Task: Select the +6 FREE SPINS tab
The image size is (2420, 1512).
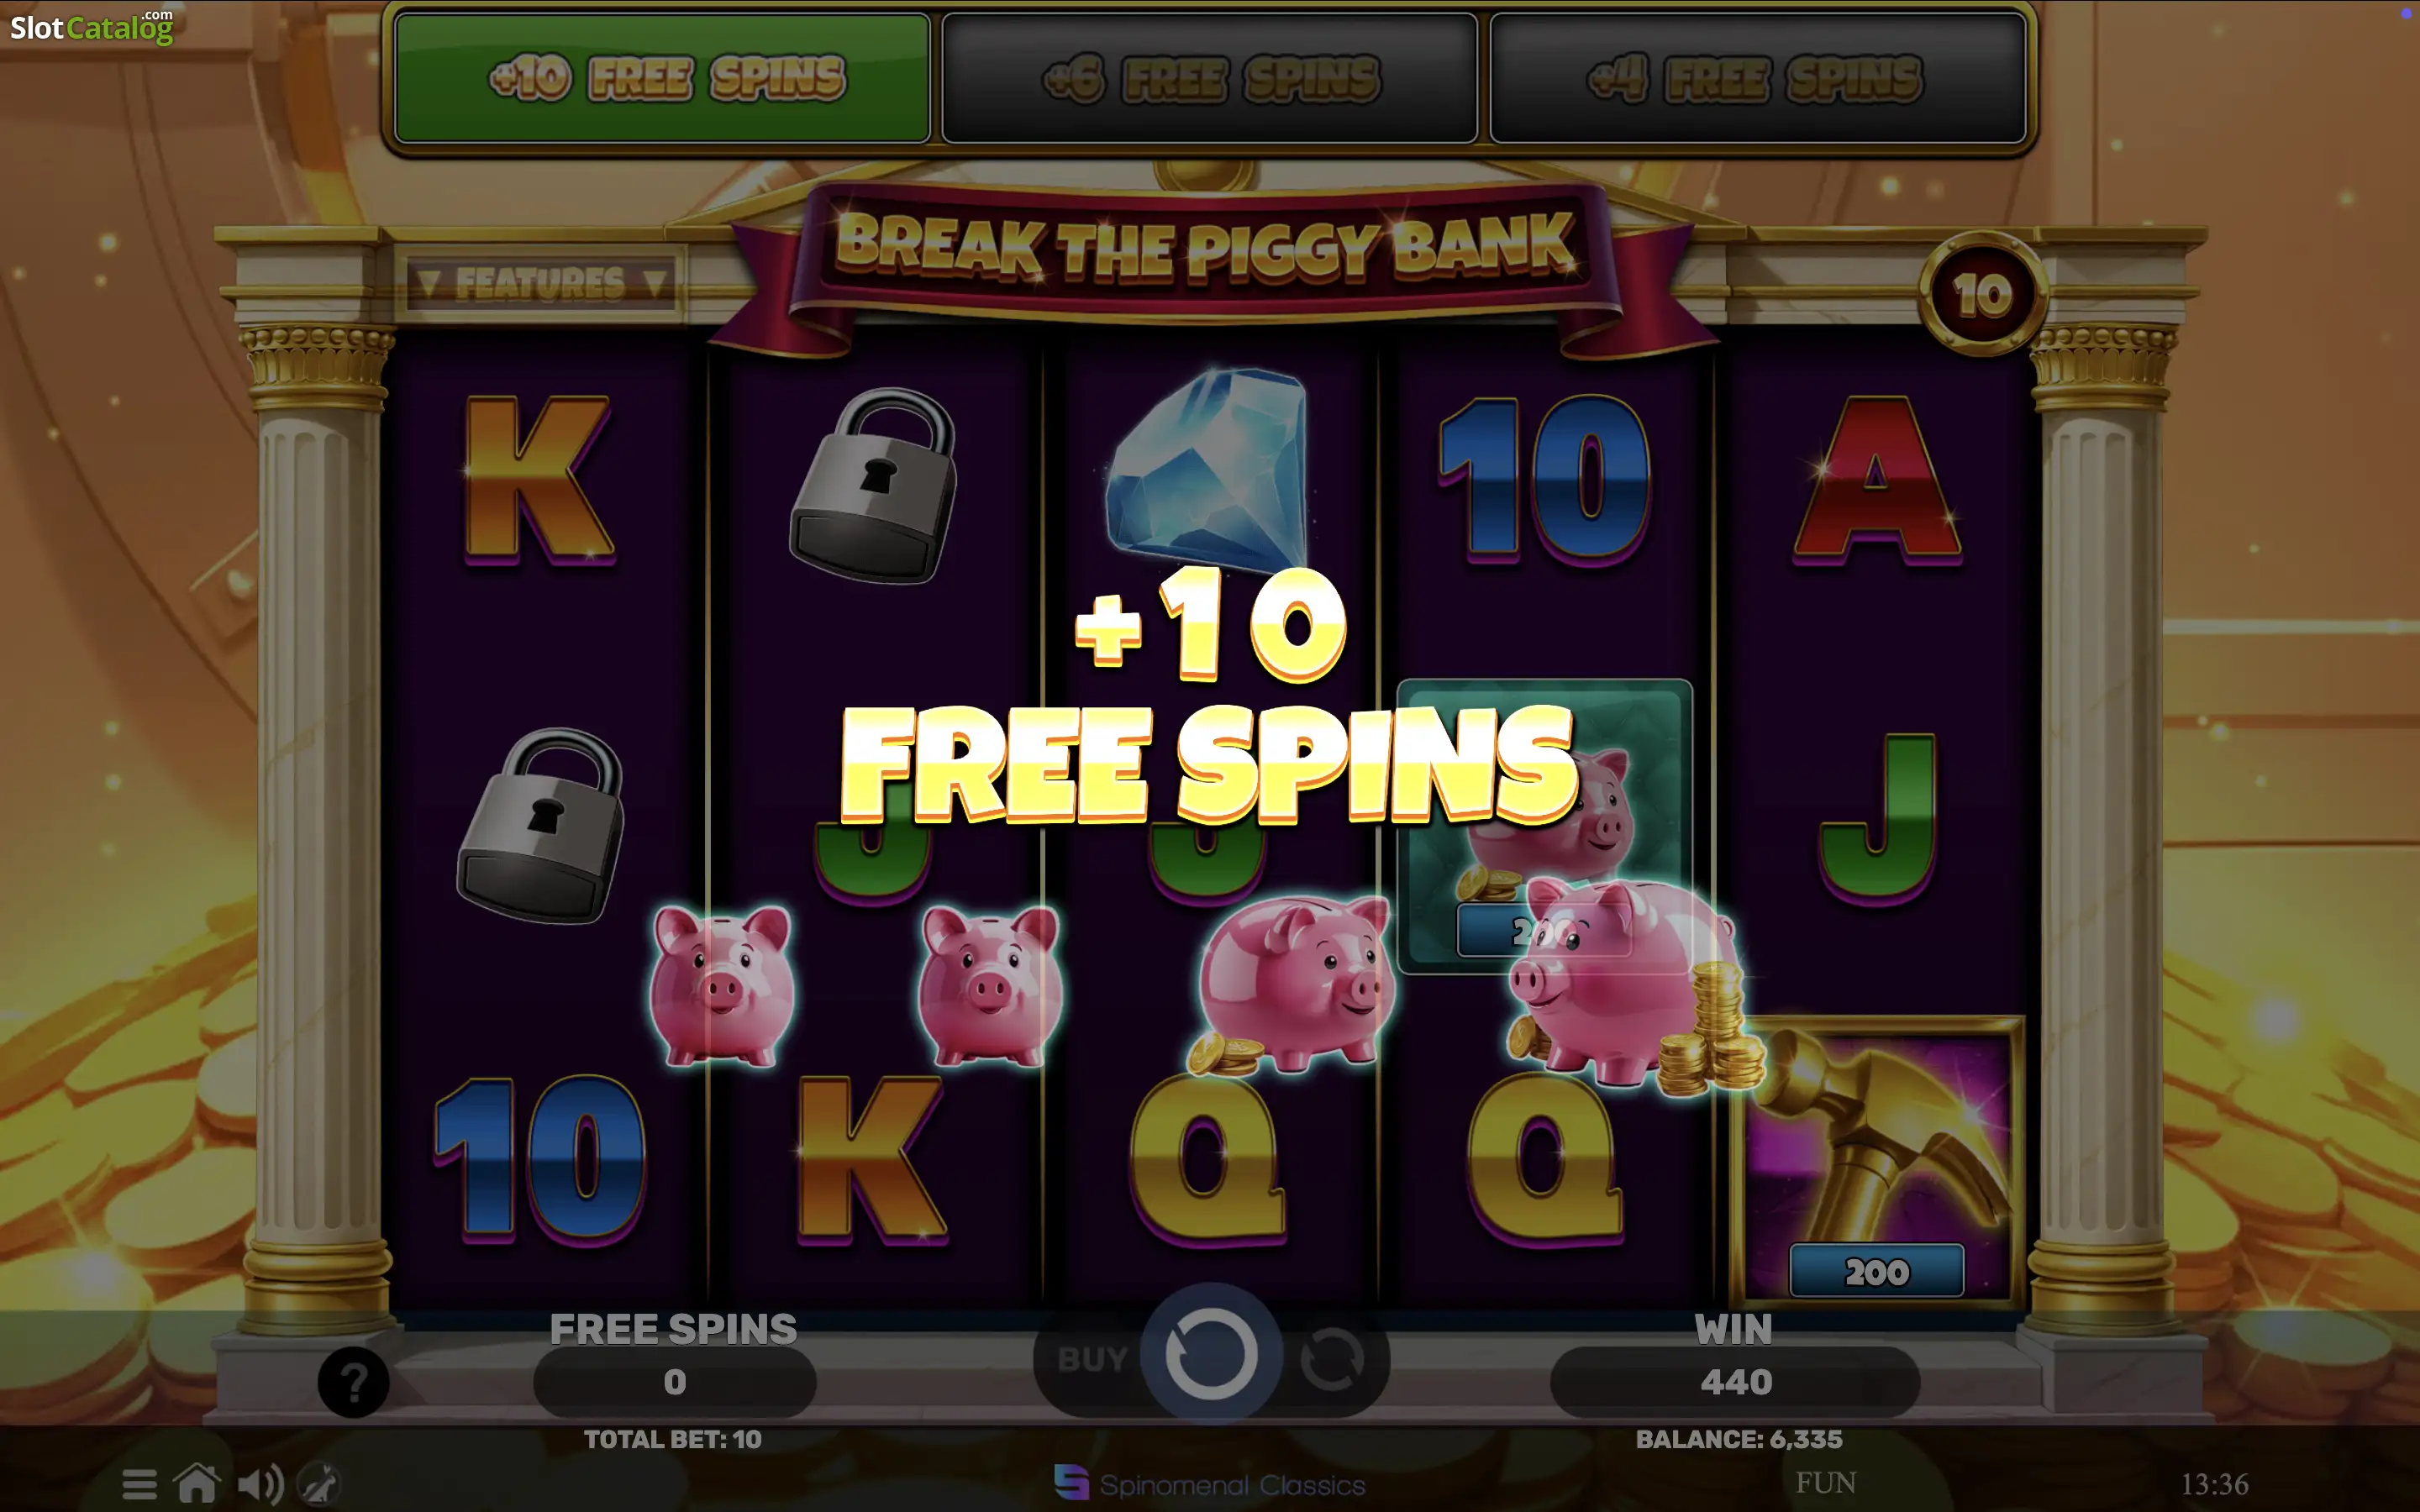Action: click(x=1210, y=78)
